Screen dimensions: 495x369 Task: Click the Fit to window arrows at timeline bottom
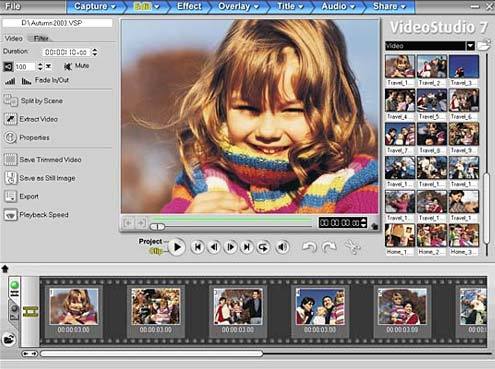pos(30,353)
